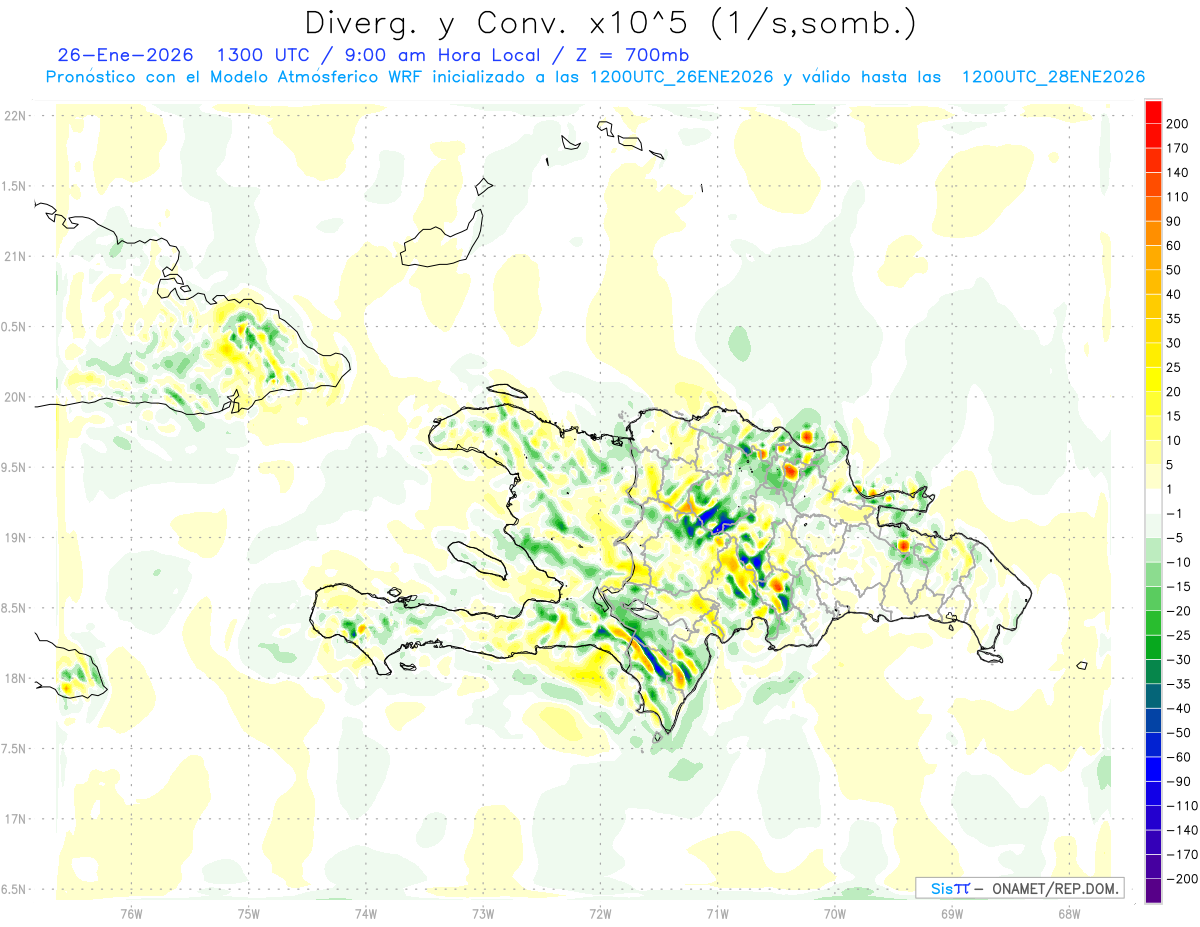Click the colorbar value "-110"
The height and width of the screenshot is (927, 1200).
tap(1180, 805)
